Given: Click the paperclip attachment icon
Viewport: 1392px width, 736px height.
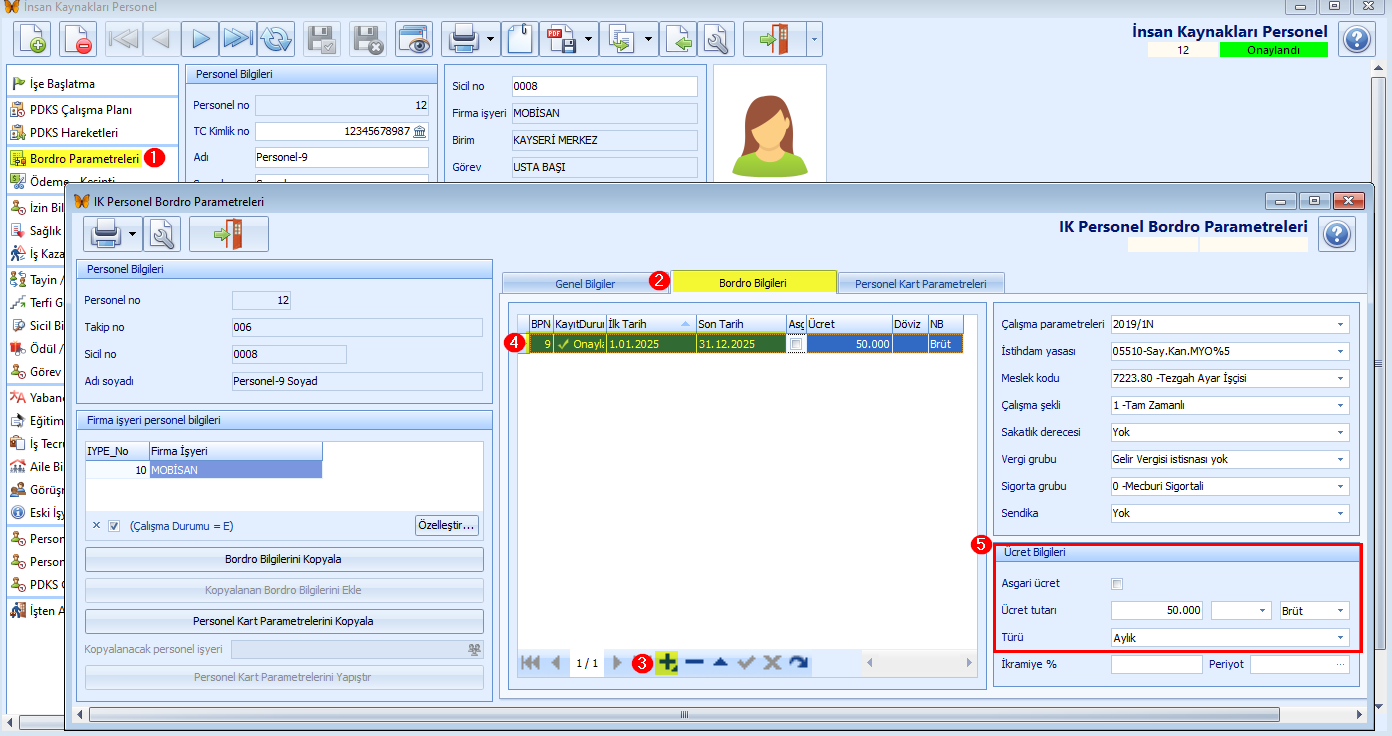Looking at the screenshot, I should coord(519,40).
